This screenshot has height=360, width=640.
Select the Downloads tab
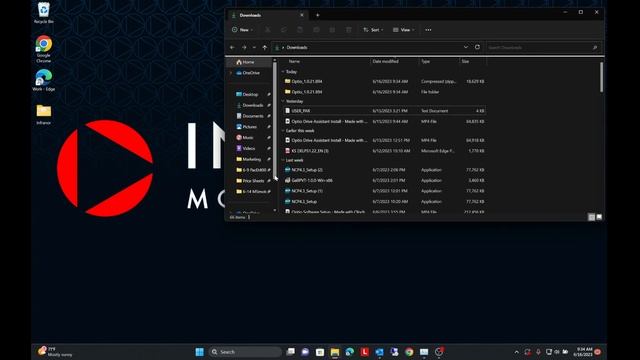click(x=267, y=15)
